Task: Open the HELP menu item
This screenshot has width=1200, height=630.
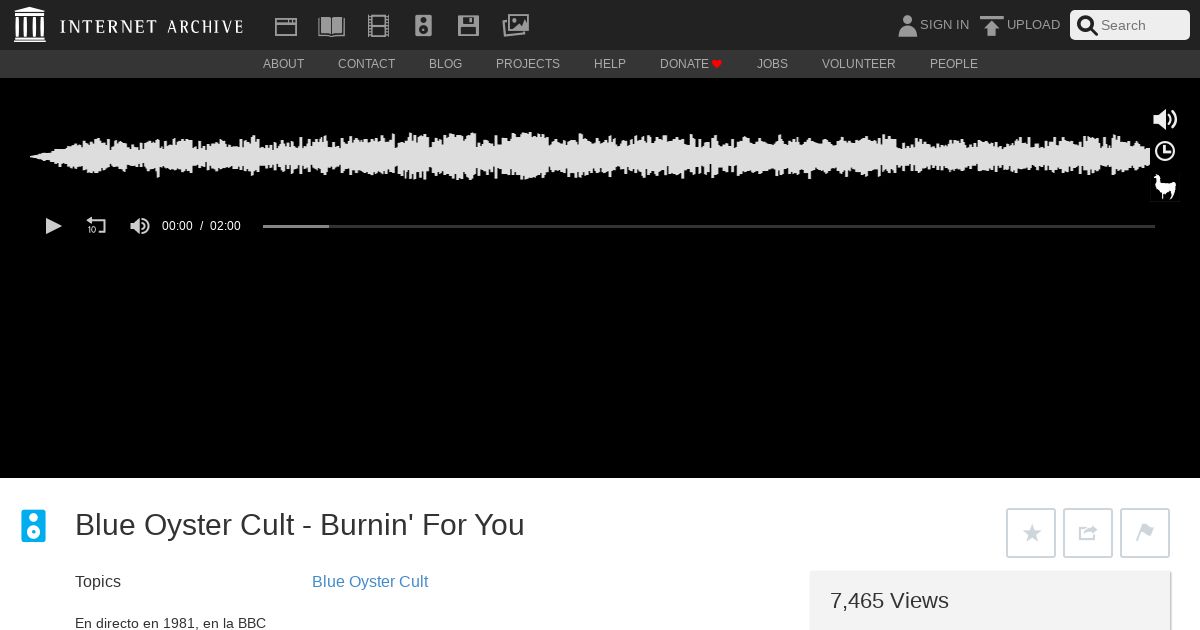Action: (x=610, y=64)
